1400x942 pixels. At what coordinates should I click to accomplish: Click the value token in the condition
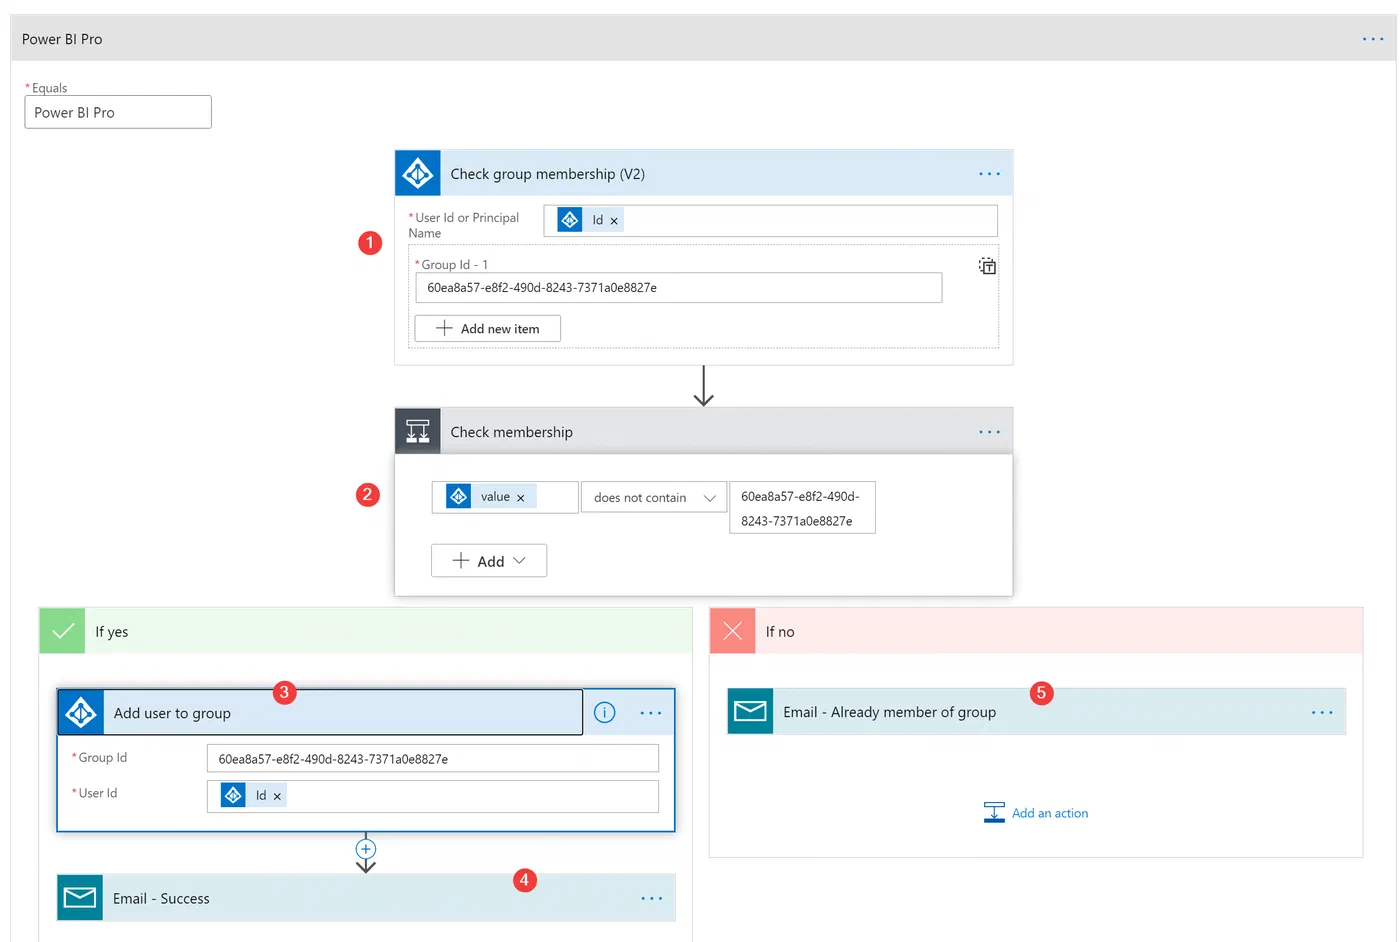(x=491, y=496)
